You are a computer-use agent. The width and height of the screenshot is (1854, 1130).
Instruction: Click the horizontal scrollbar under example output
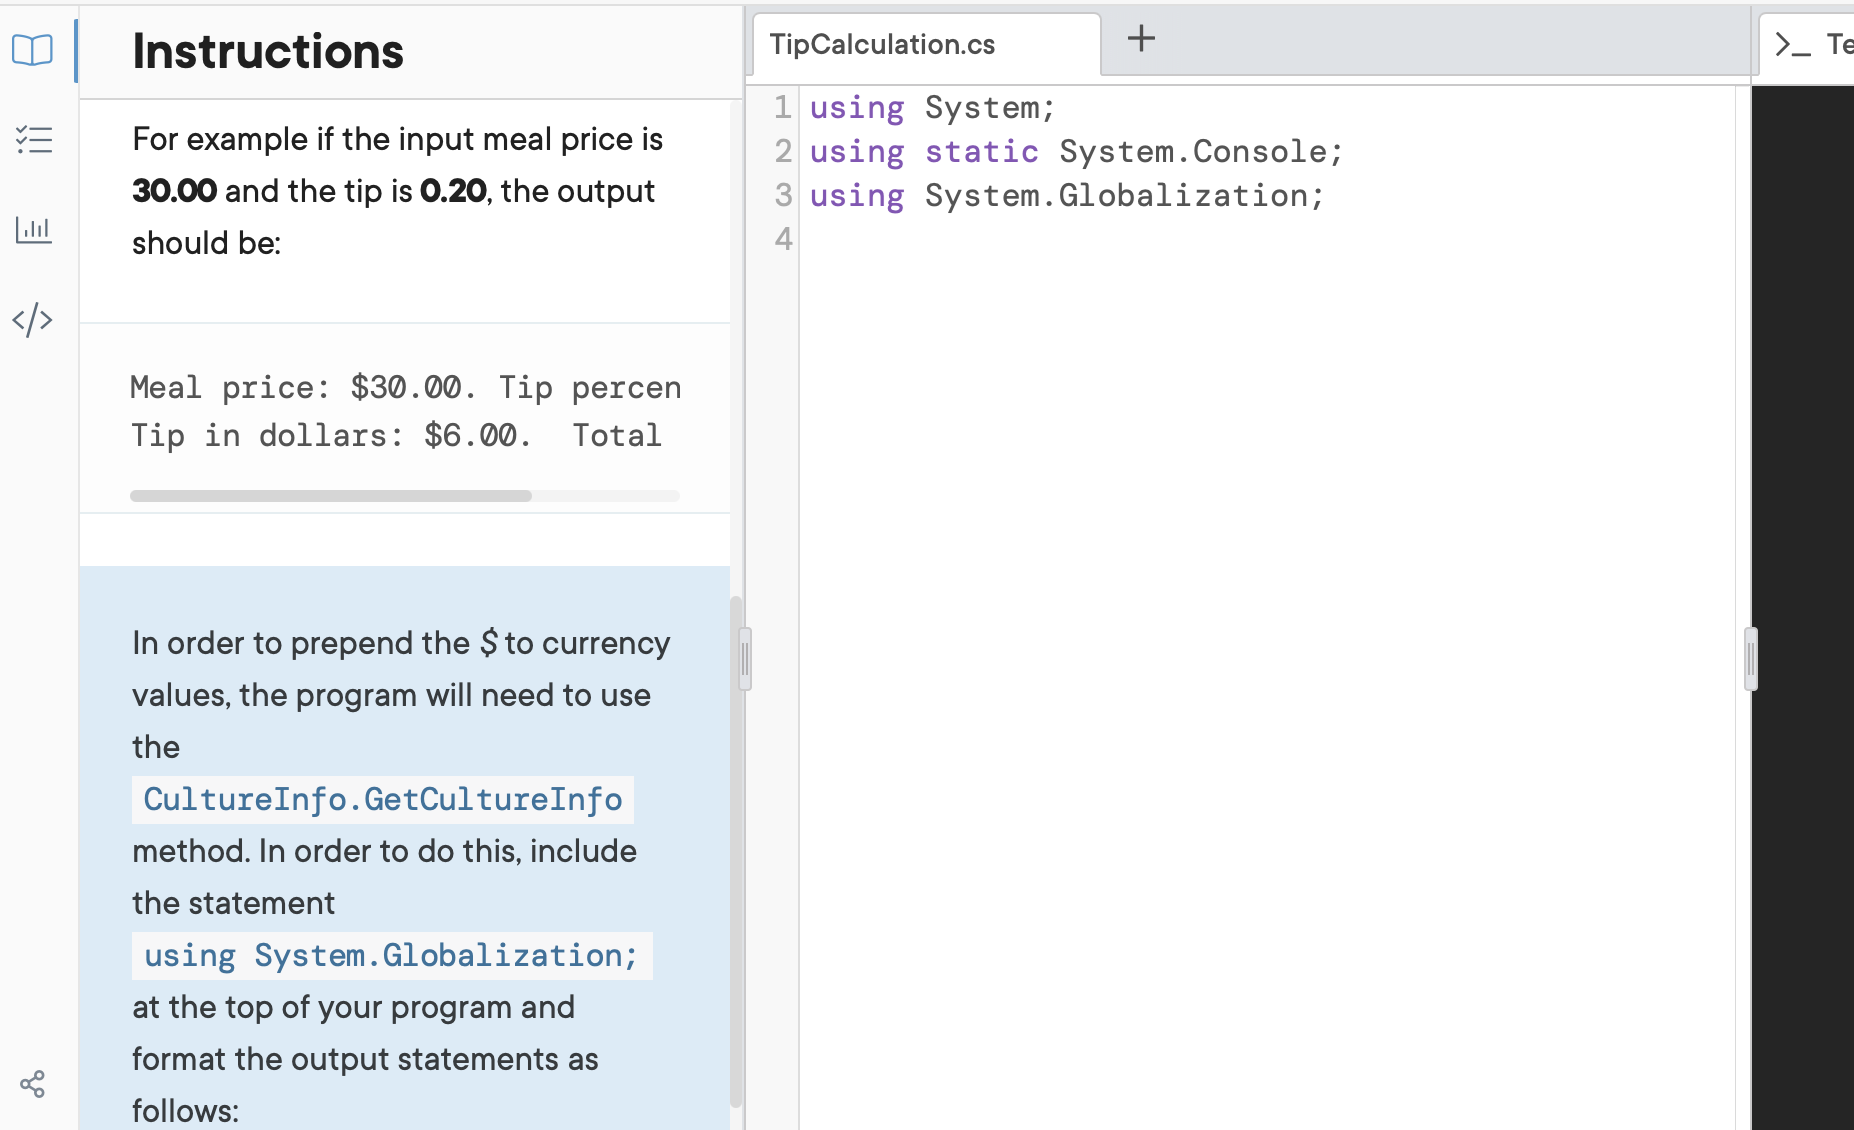point(330,495)
